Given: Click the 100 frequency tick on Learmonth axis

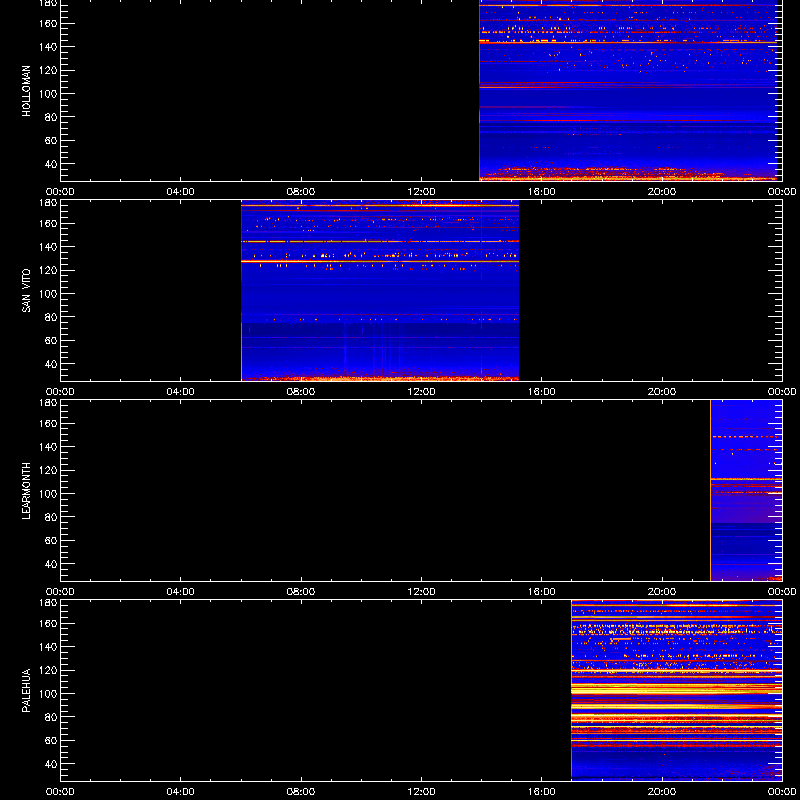Looking at the screenshot, I should (50, 494).
